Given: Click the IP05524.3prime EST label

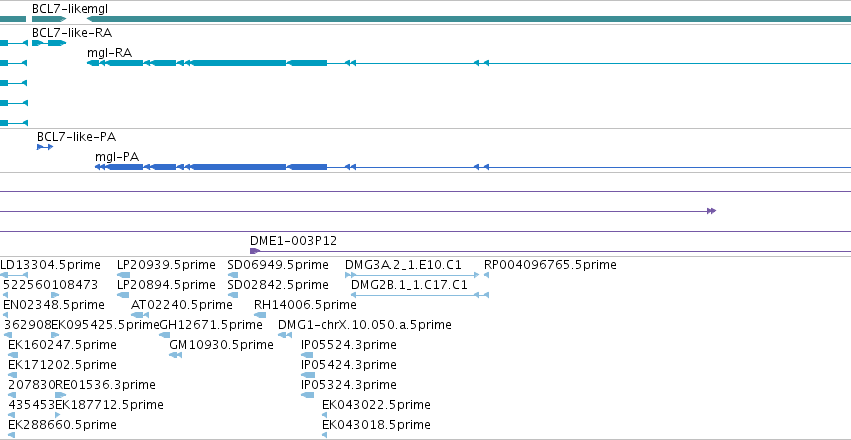Looking at the screenshot, I should [348, 345].
